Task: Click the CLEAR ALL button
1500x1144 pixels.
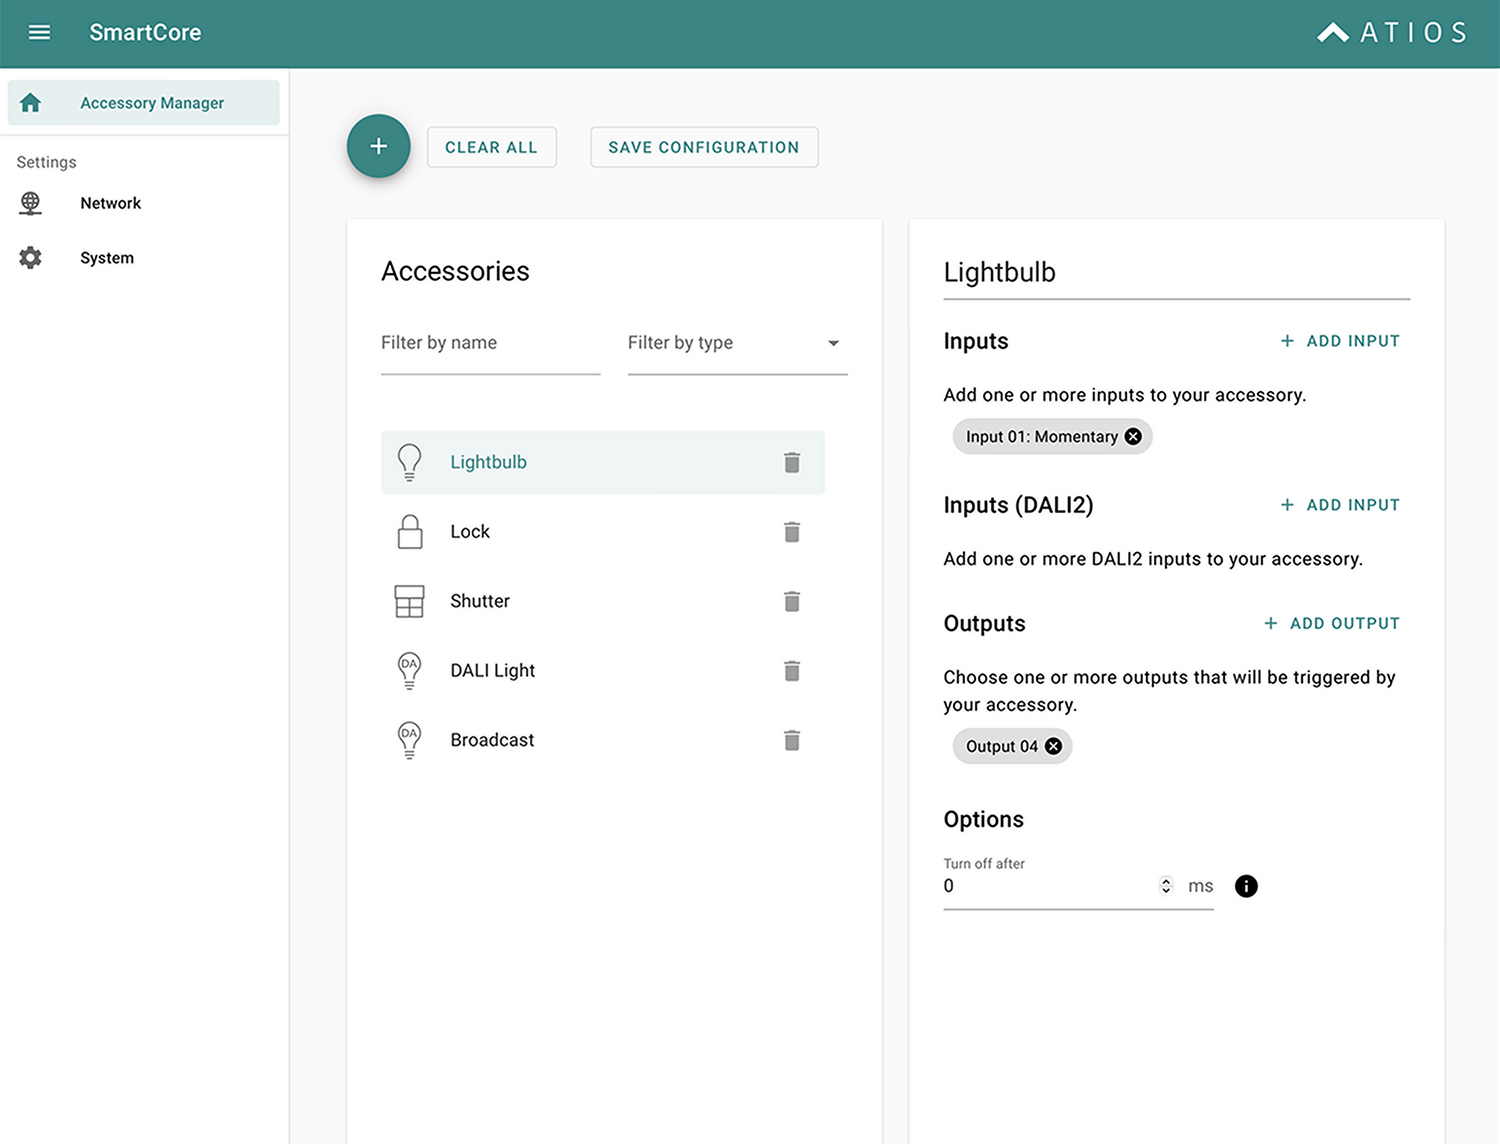Action: pyautogui.click(x=491, y=147)
